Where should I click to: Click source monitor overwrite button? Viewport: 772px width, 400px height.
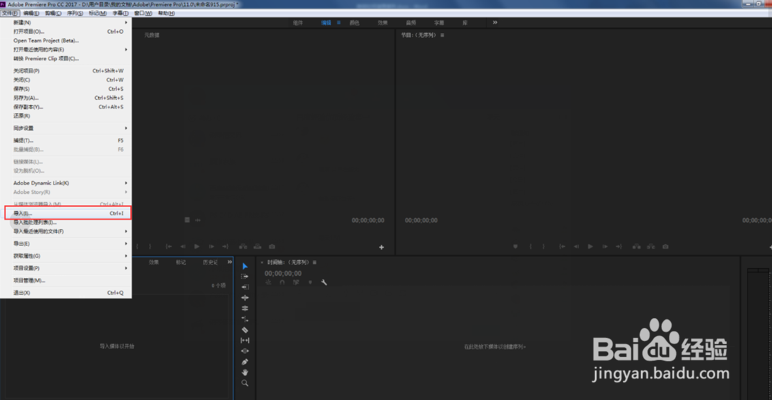pyautogui.click(x=257, y=246)
